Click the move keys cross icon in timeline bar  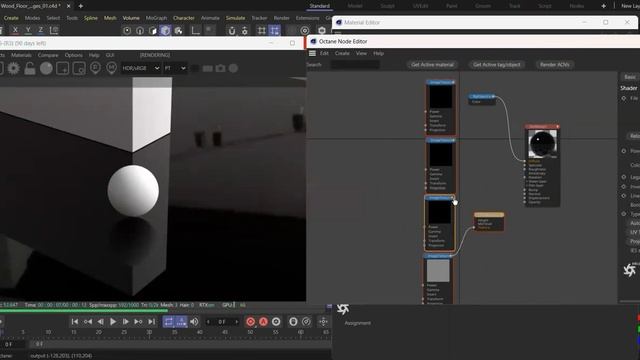(323, 322)
